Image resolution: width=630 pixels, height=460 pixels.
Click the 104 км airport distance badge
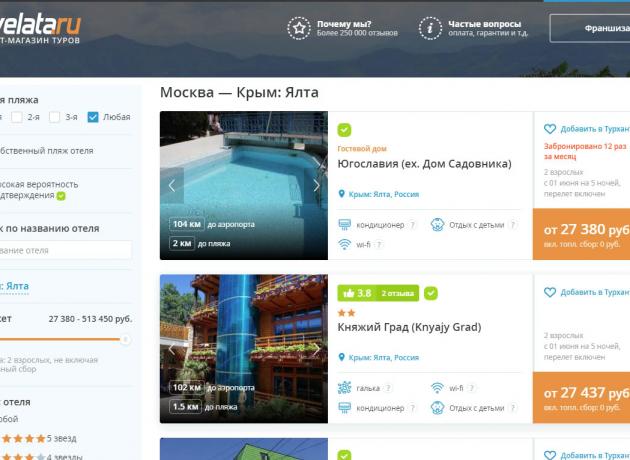(x=187, y=224)
